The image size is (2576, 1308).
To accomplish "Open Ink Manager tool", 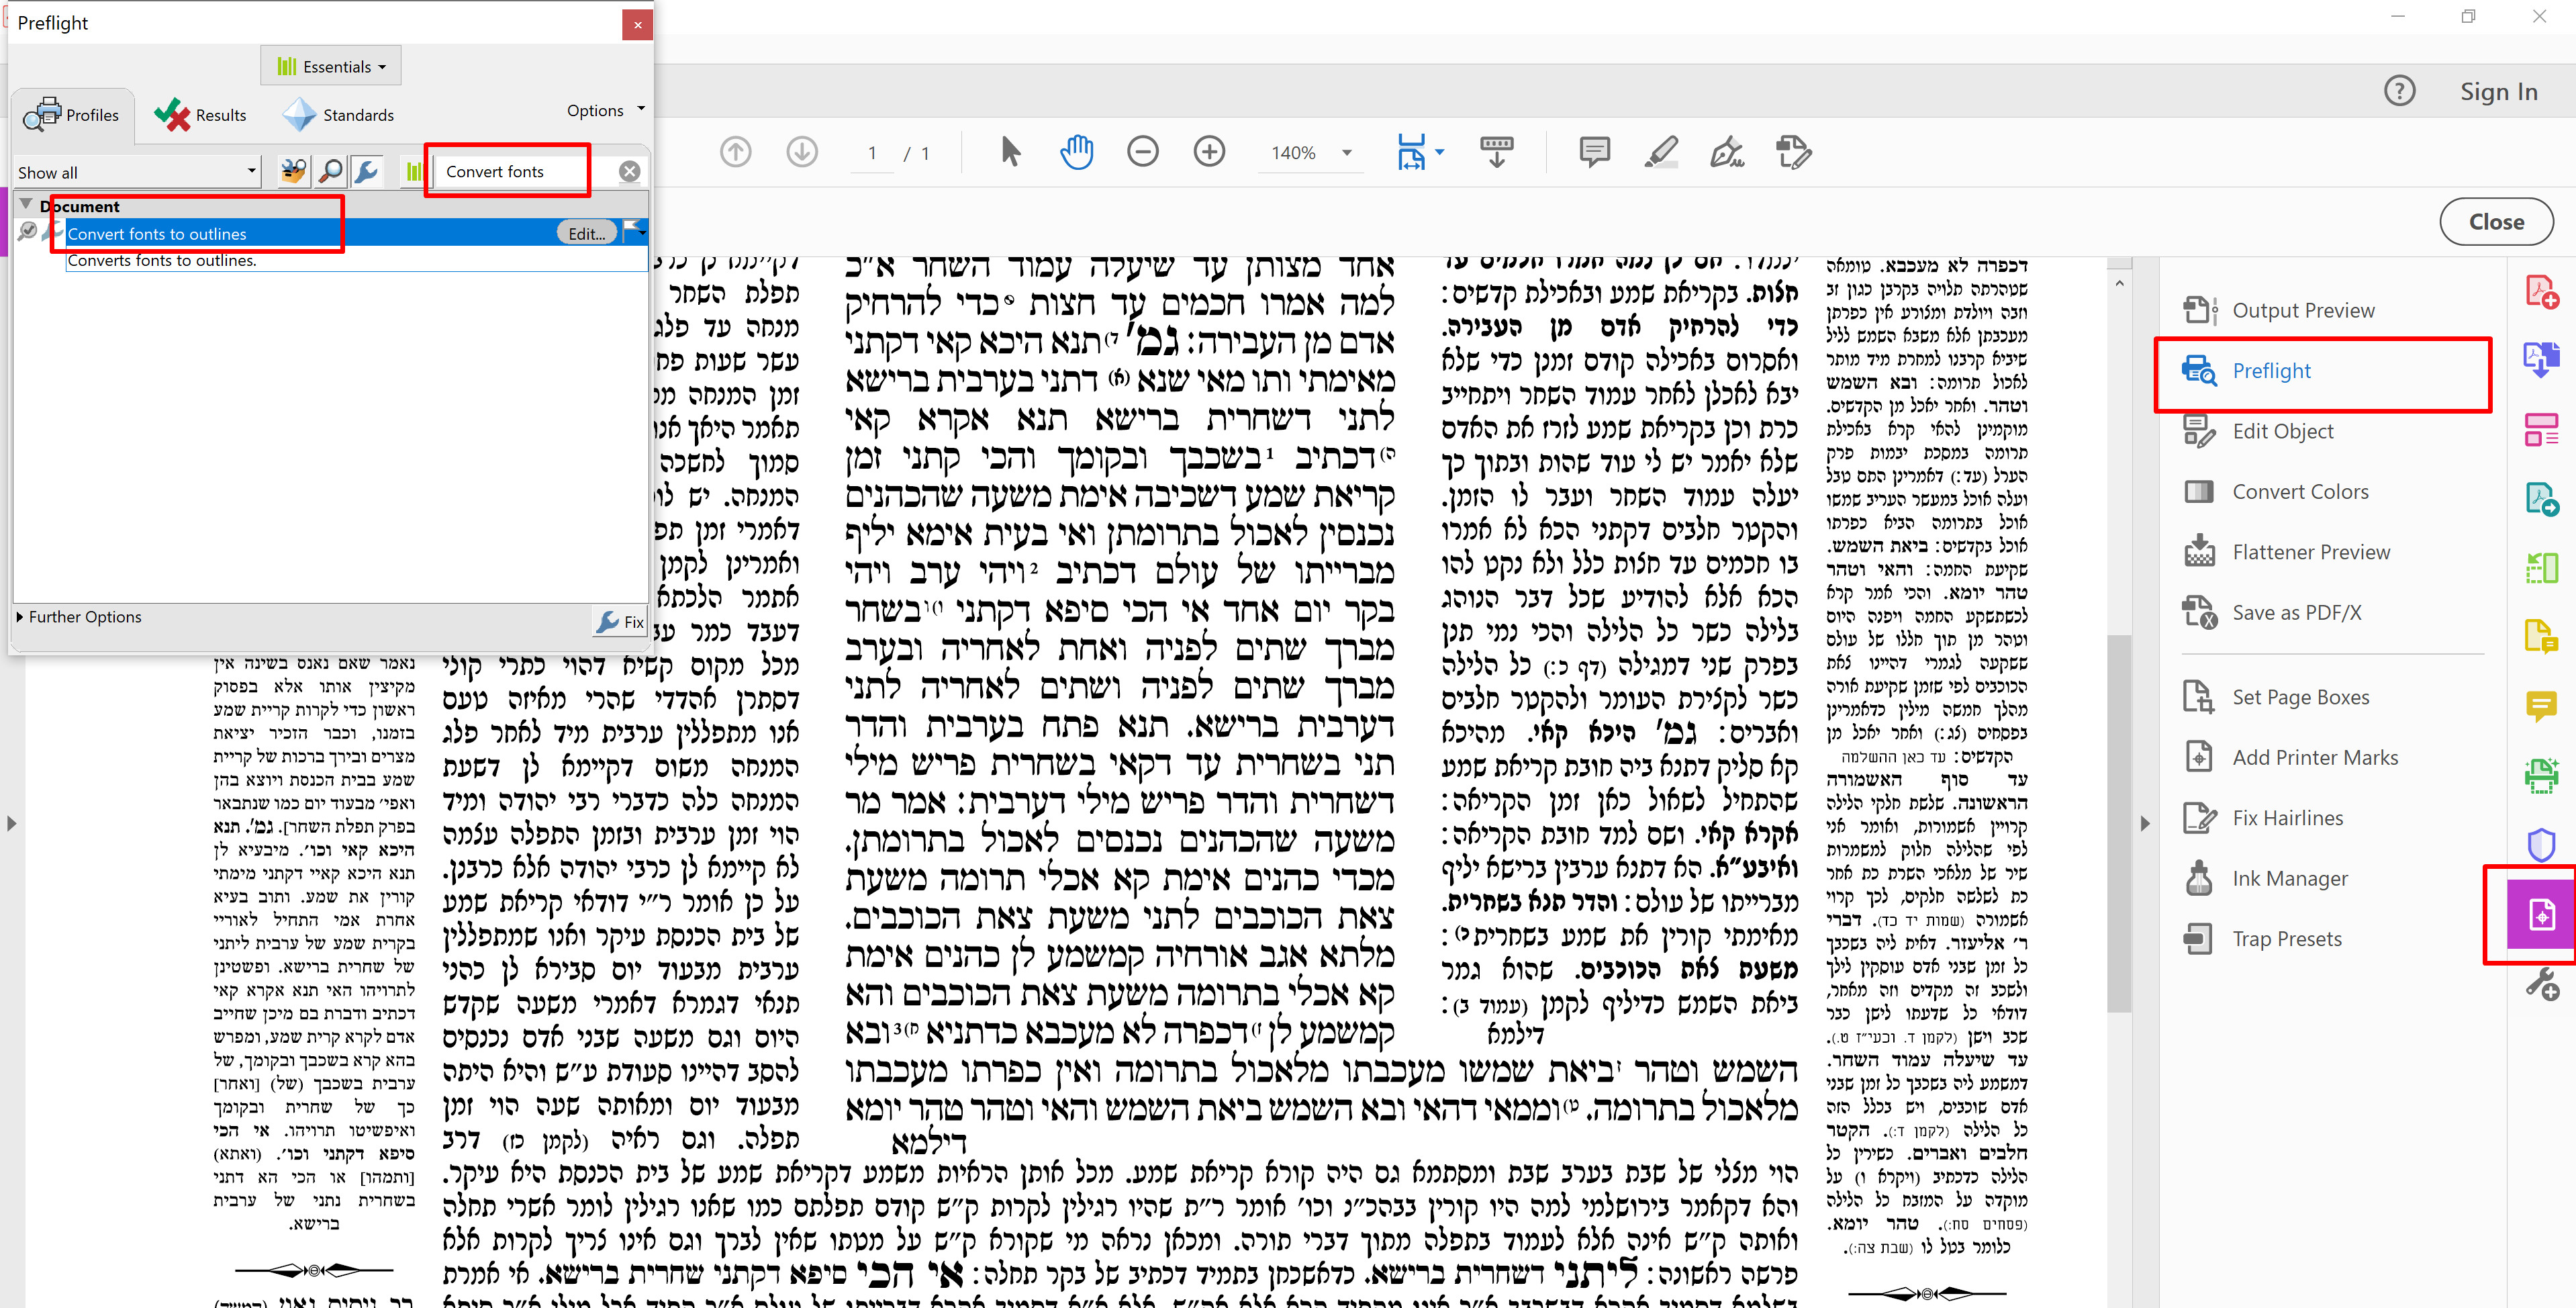I will 2289,878.
